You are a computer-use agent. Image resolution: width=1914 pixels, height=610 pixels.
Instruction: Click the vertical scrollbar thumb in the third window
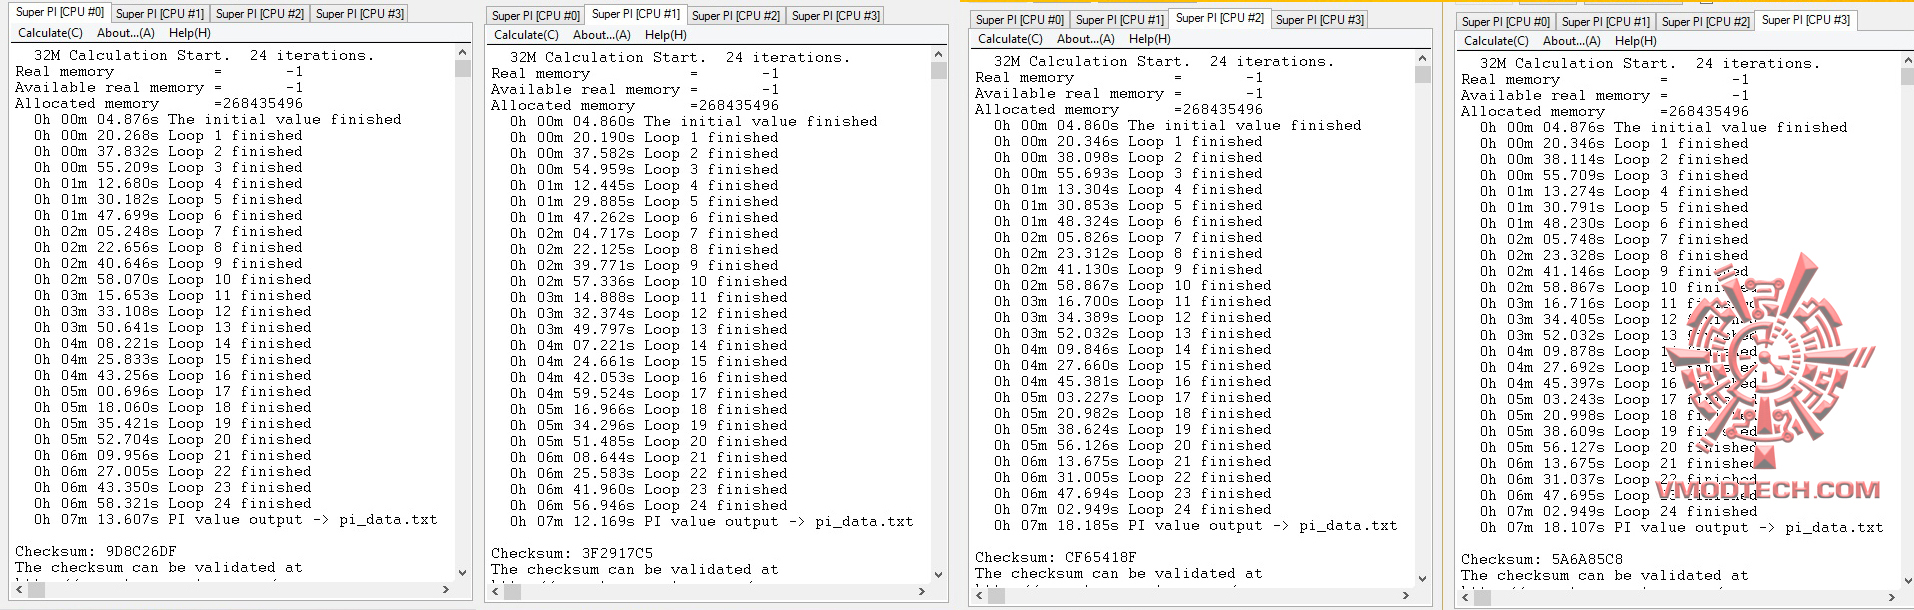click(x=1422, y=74)
